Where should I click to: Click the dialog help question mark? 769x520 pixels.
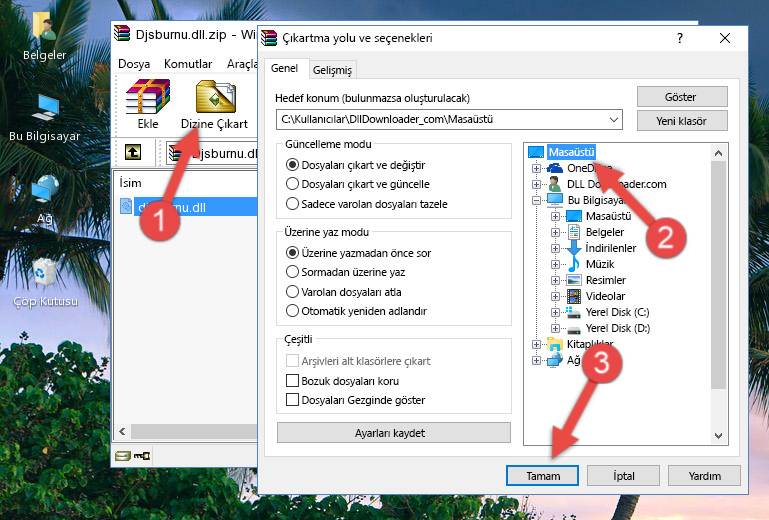[x=680, y=38]
